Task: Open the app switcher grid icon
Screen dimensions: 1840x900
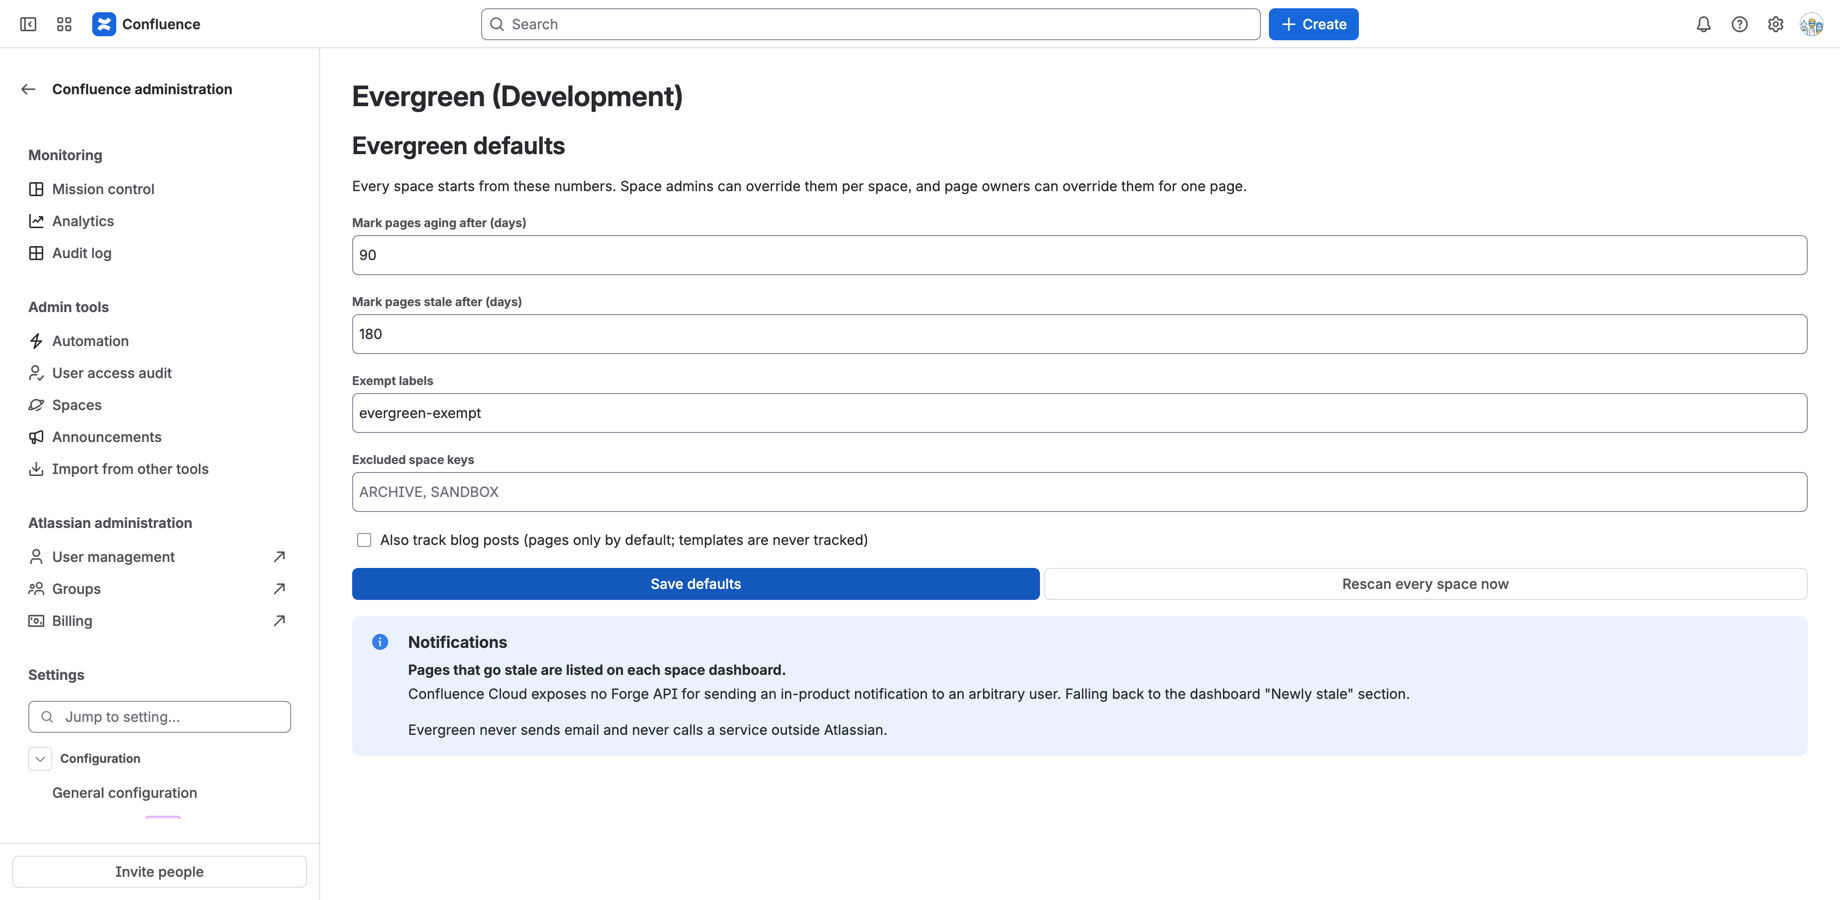Action: (x=64, y=24)
